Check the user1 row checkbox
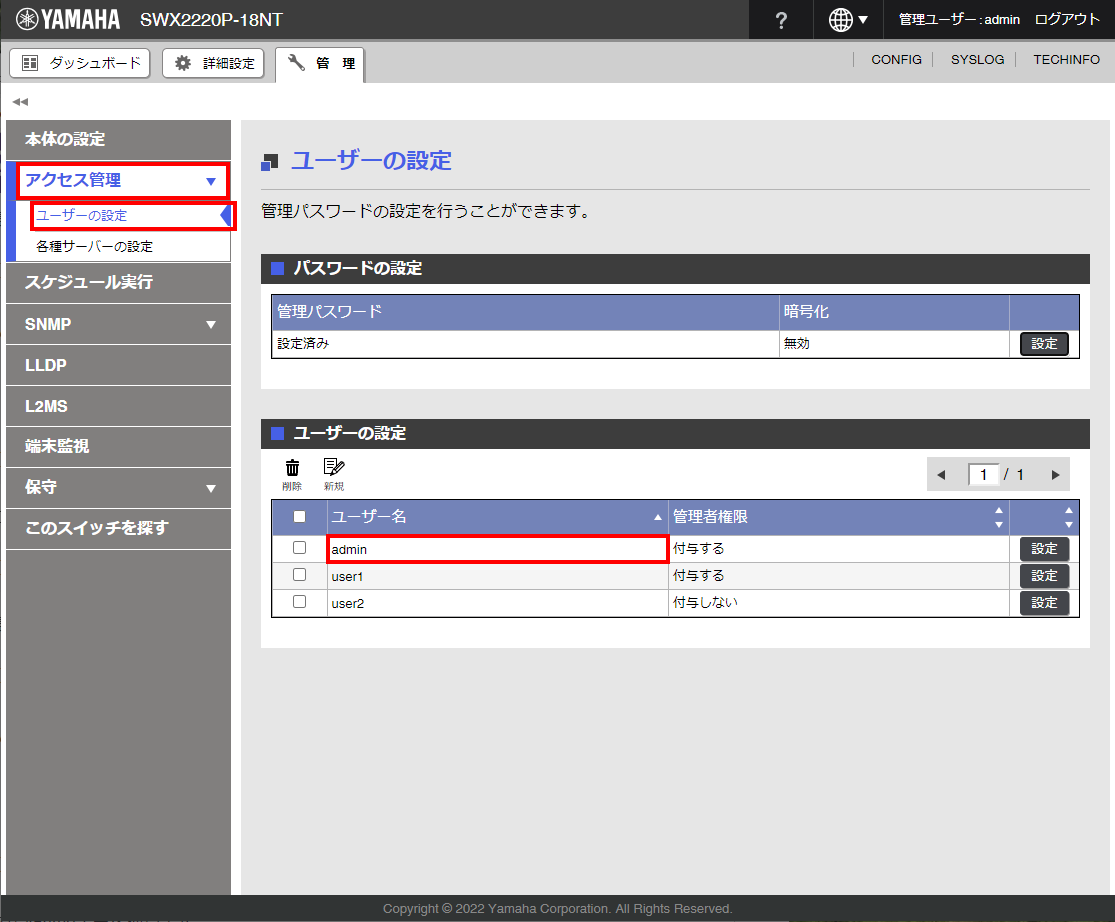Viewport: 1115px width, 922px height. point(299,575)
